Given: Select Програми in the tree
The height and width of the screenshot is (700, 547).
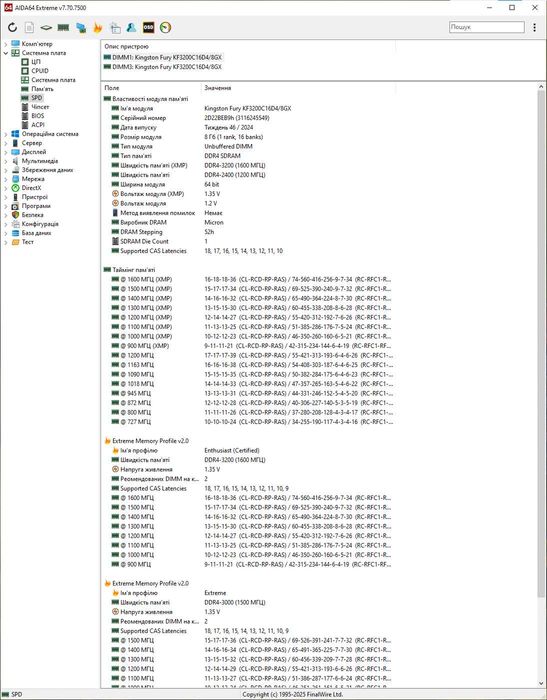Looking at the screenshot, I should 36,206.
